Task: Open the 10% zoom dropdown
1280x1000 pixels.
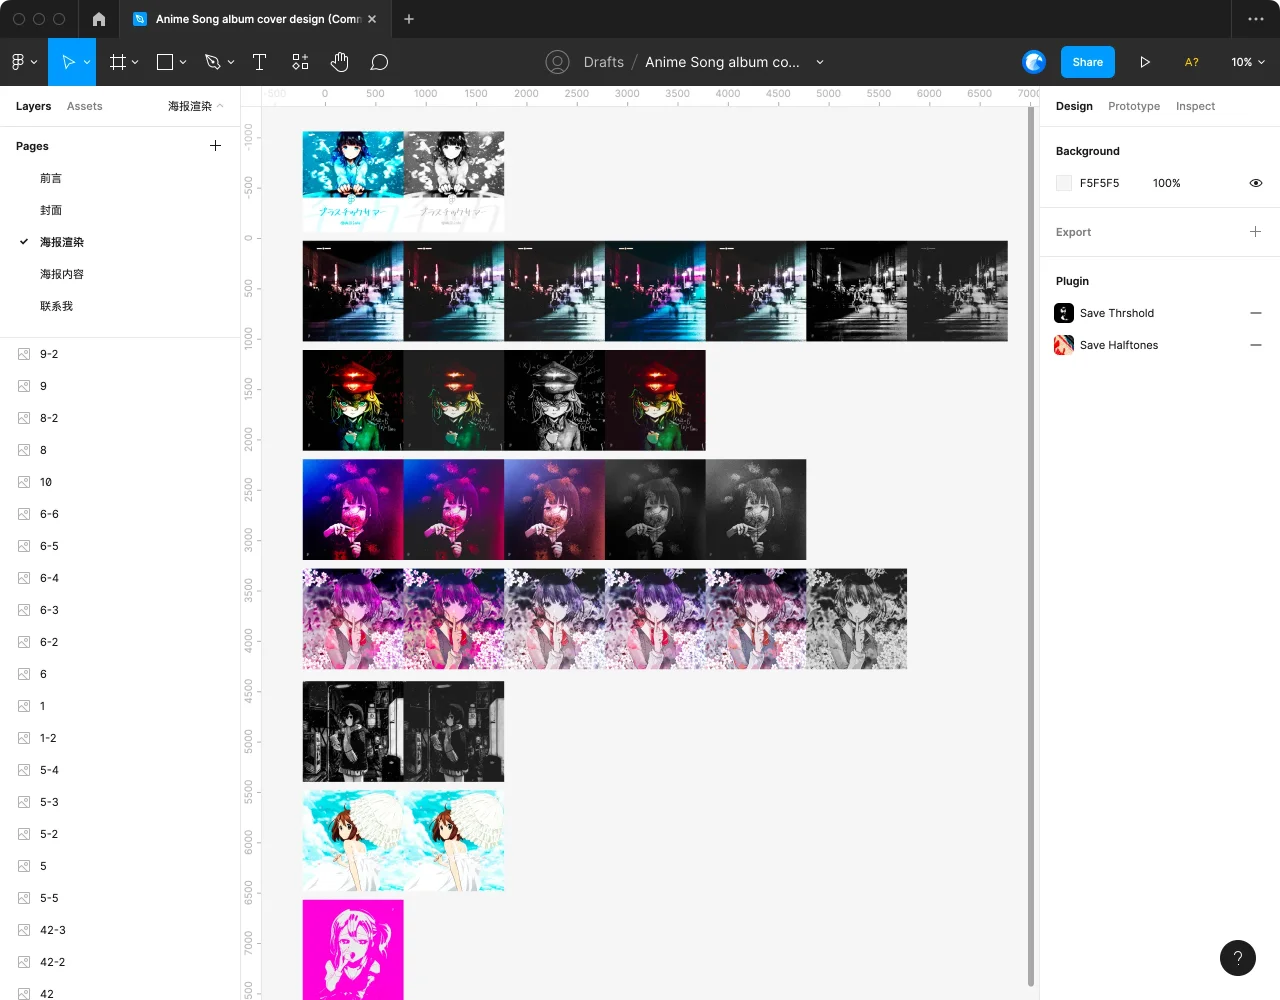Action: 1248,62
